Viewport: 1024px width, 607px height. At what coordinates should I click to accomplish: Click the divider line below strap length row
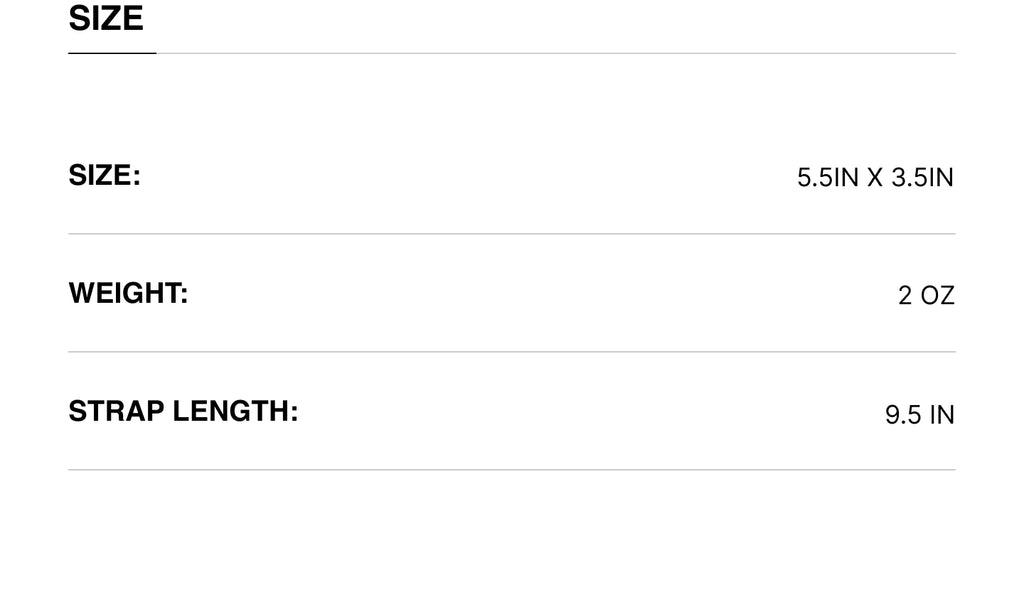coord(512,470)
